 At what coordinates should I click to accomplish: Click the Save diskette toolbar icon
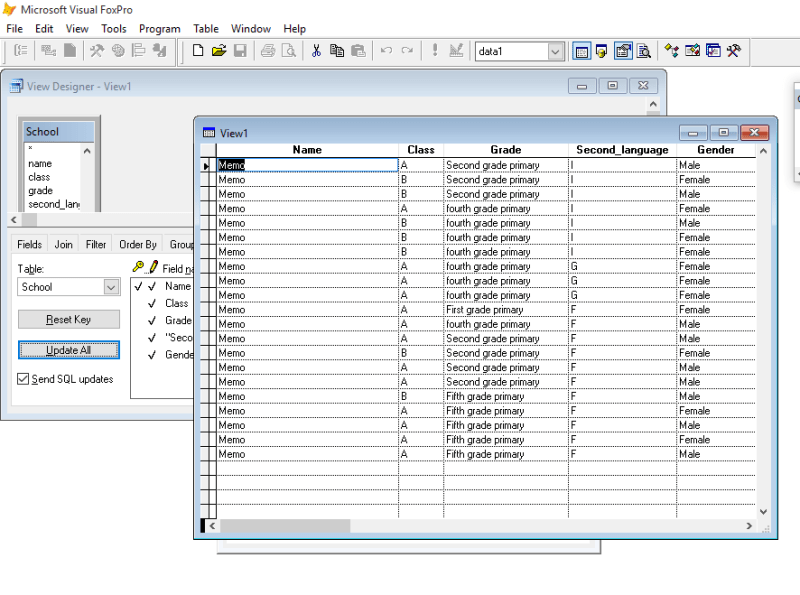[x=240, y=51]
